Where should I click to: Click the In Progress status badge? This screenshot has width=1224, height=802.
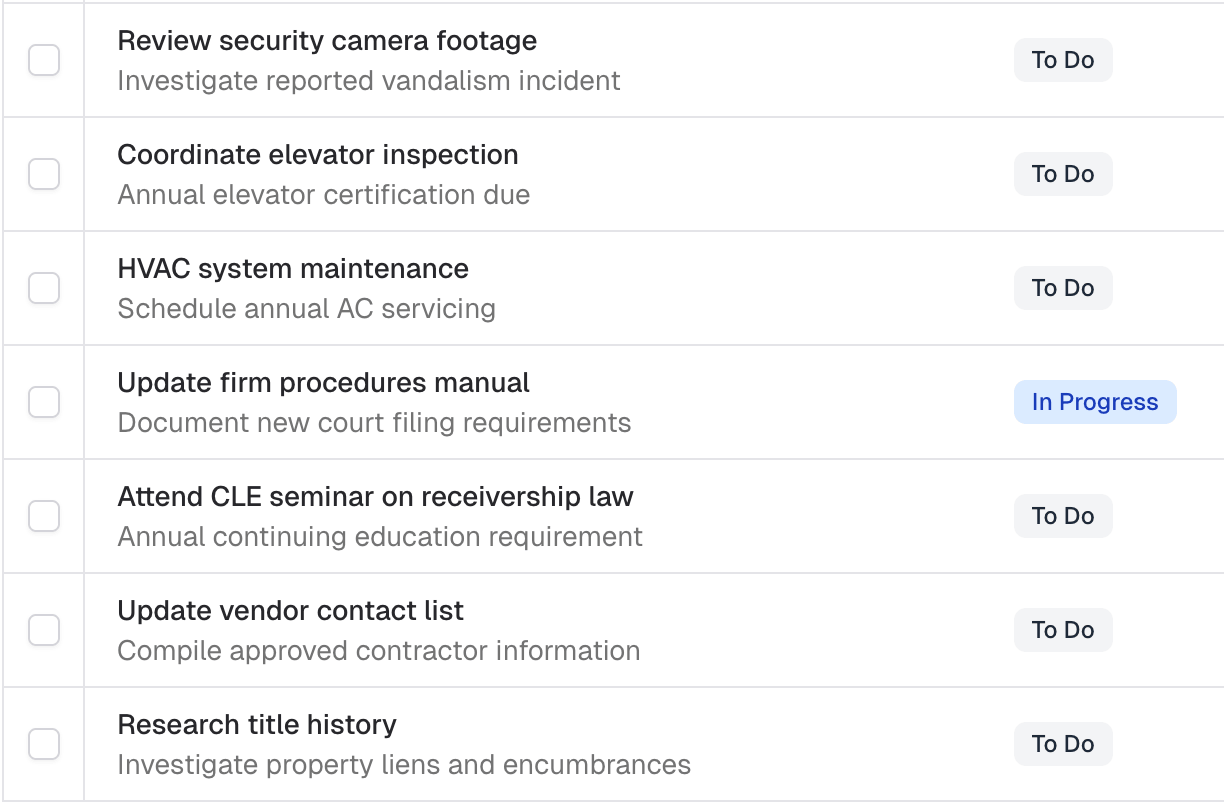point(1095,402)
